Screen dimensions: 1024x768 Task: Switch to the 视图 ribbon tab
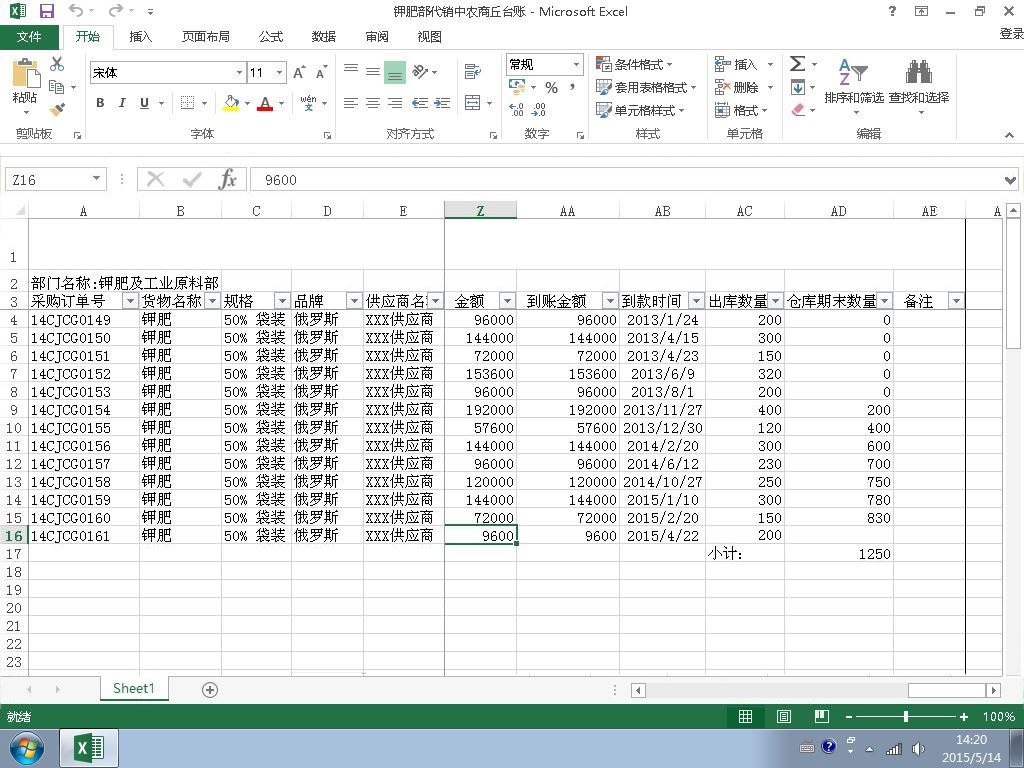[429, 37]
